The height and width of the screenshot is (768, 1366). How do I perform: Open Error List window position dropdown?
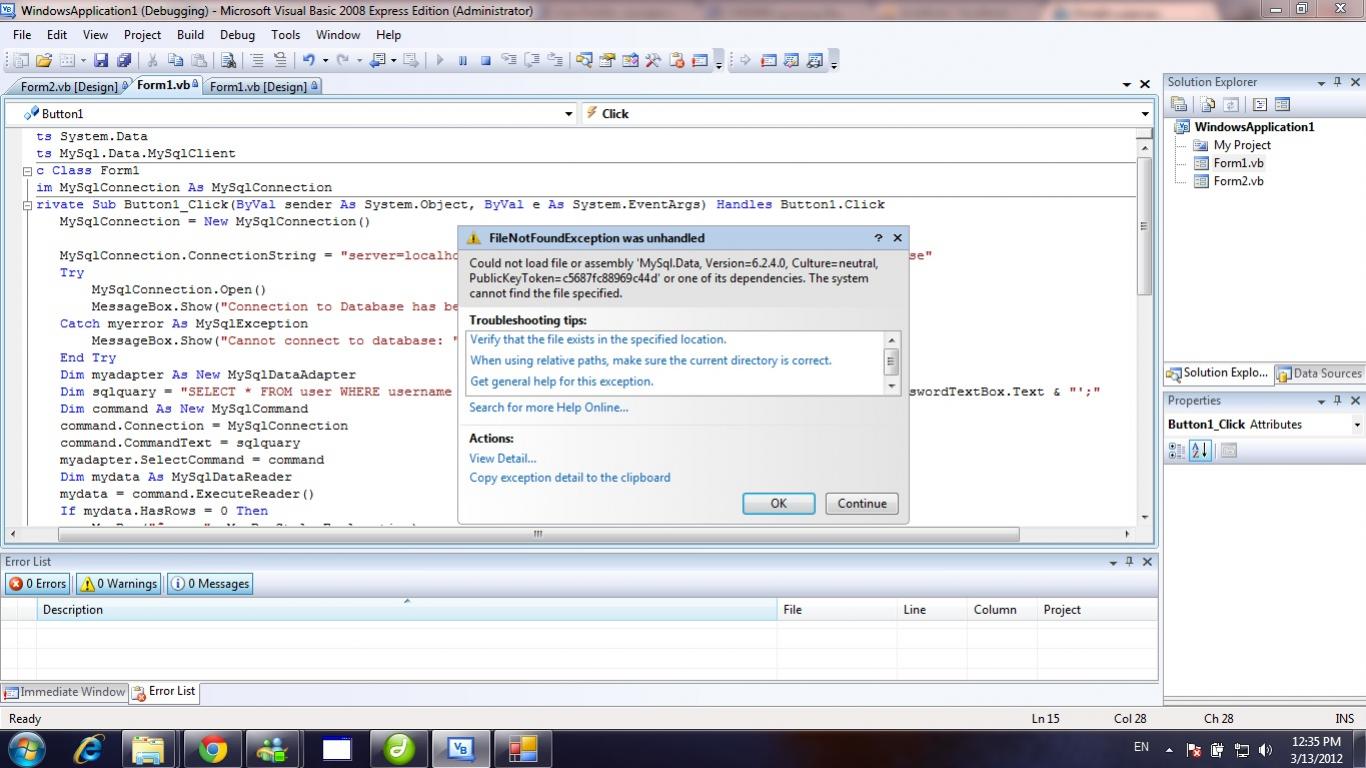tap(1113, 562)
